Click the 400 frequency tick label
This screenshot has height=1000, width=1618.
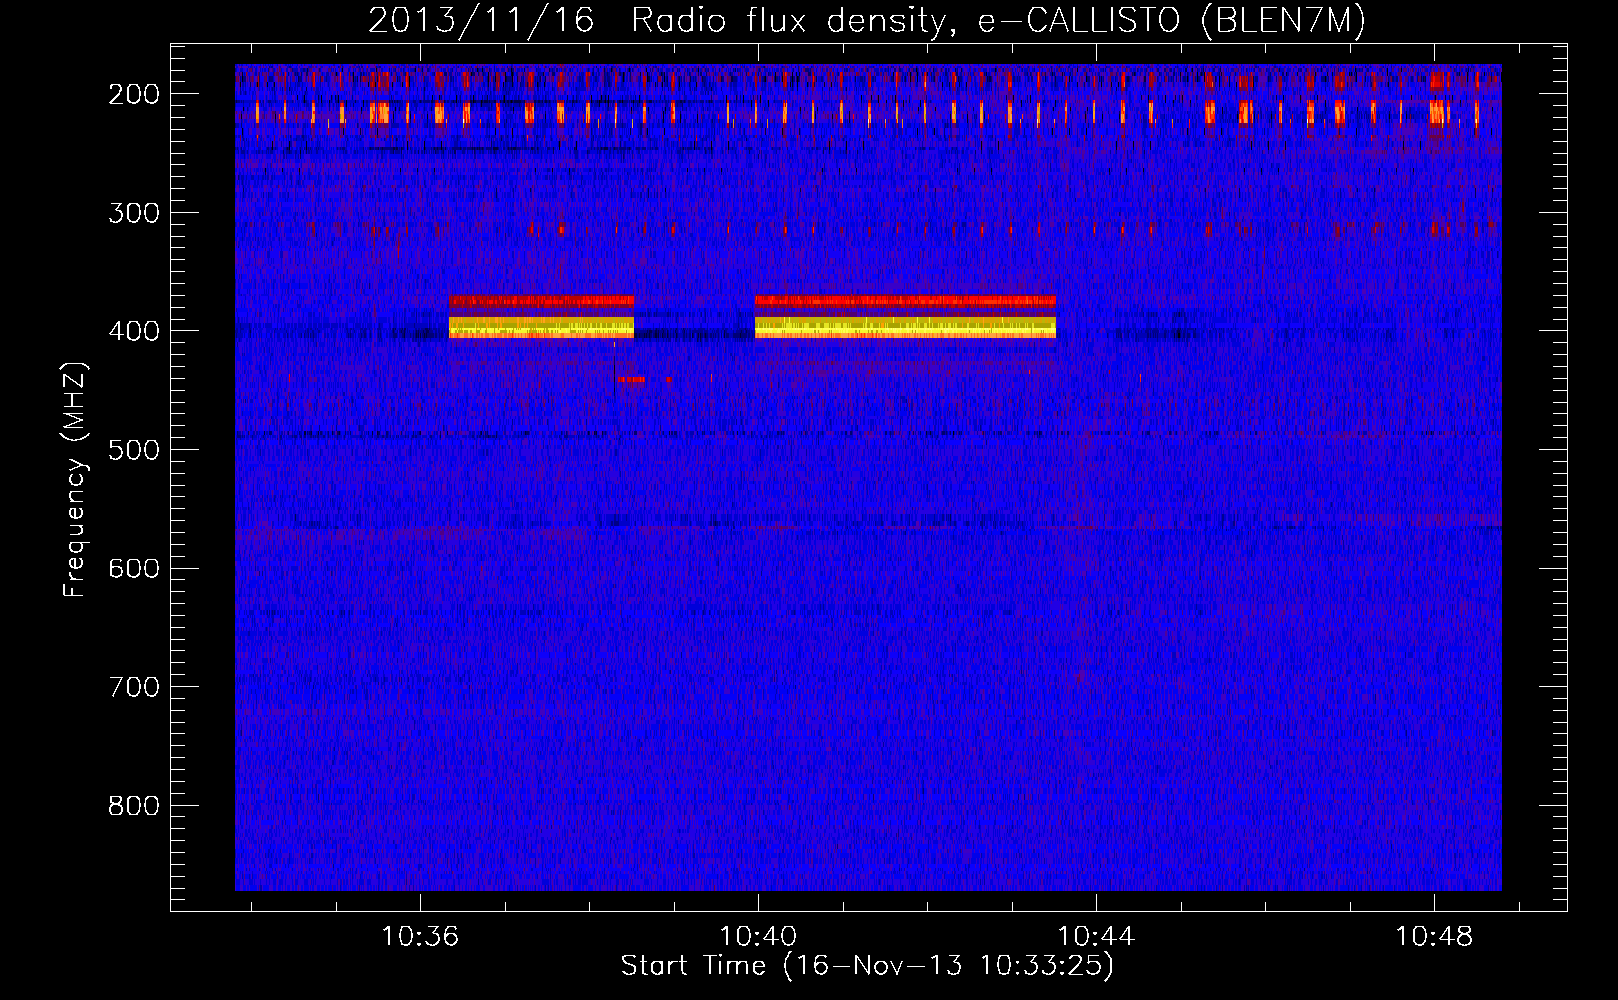134,331
